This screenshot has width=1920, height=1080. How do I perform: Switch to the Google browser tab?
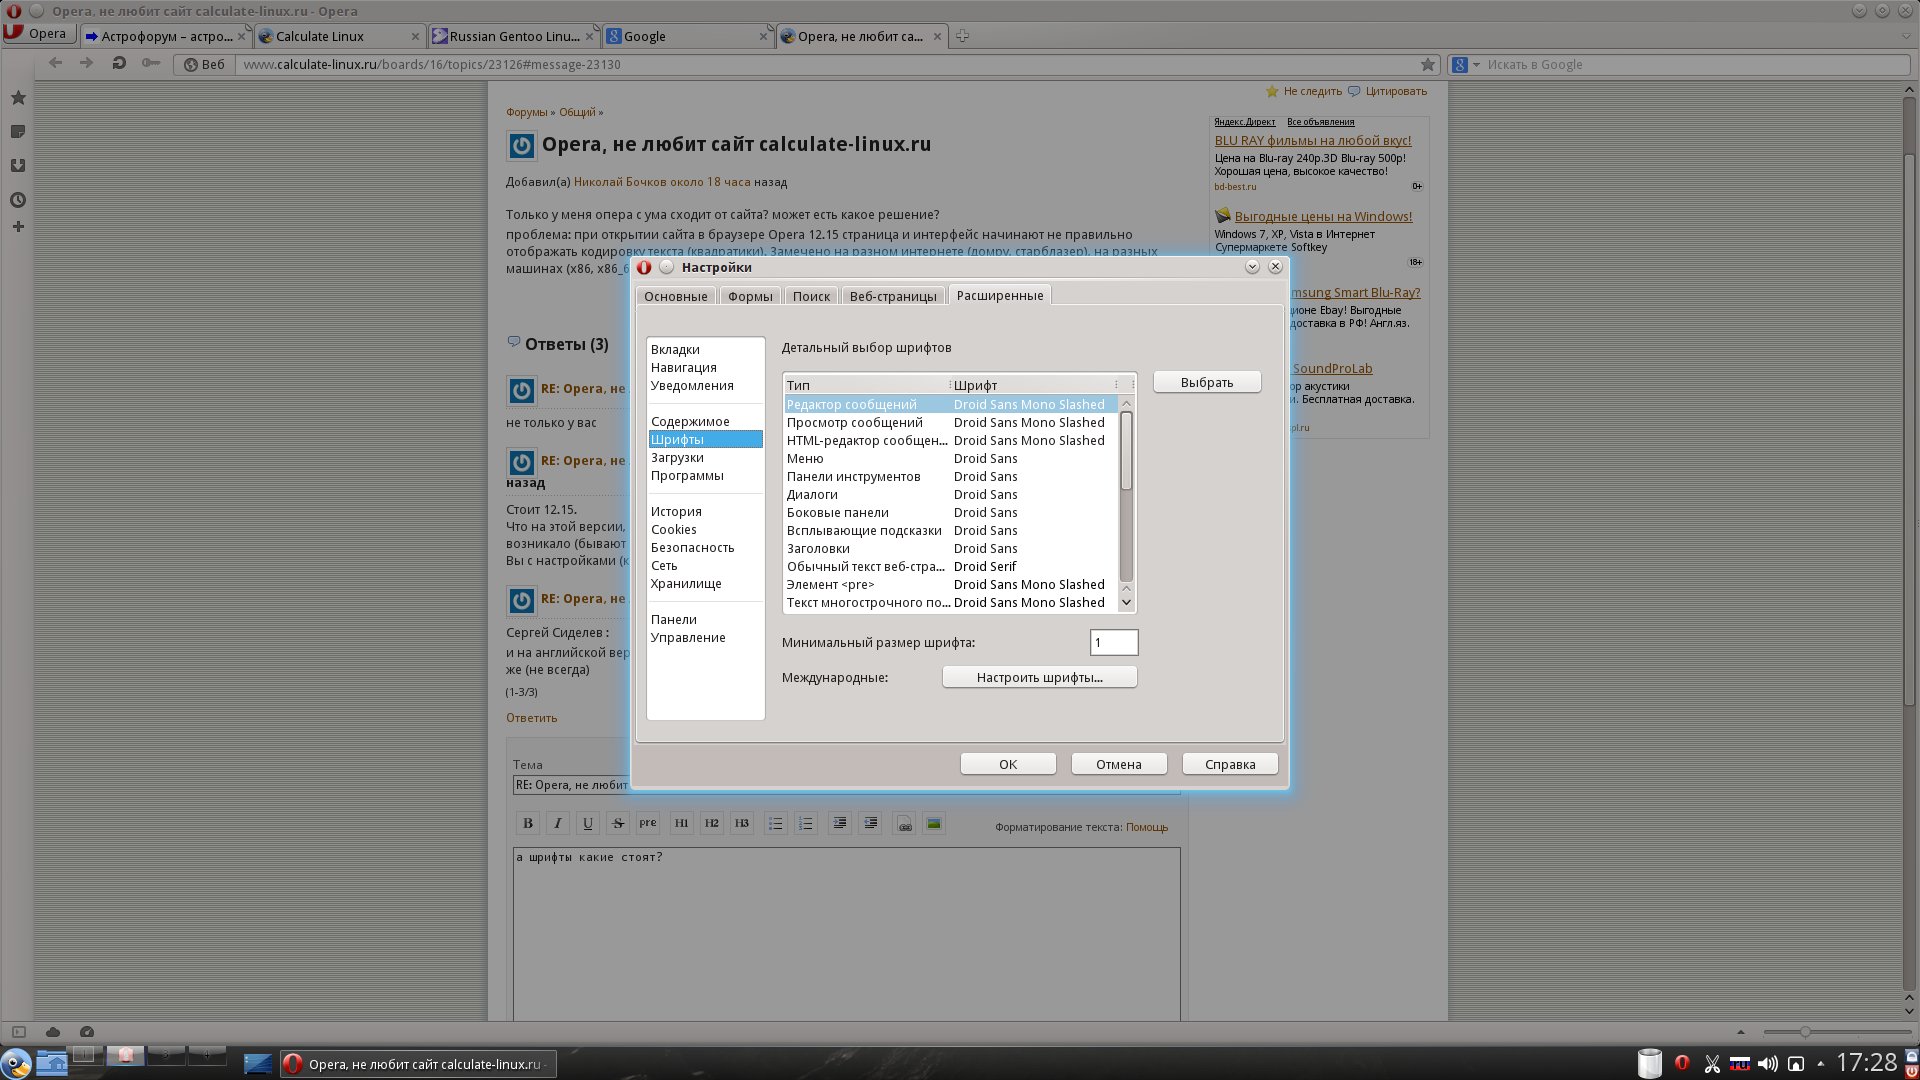click(x=686, y=36)
